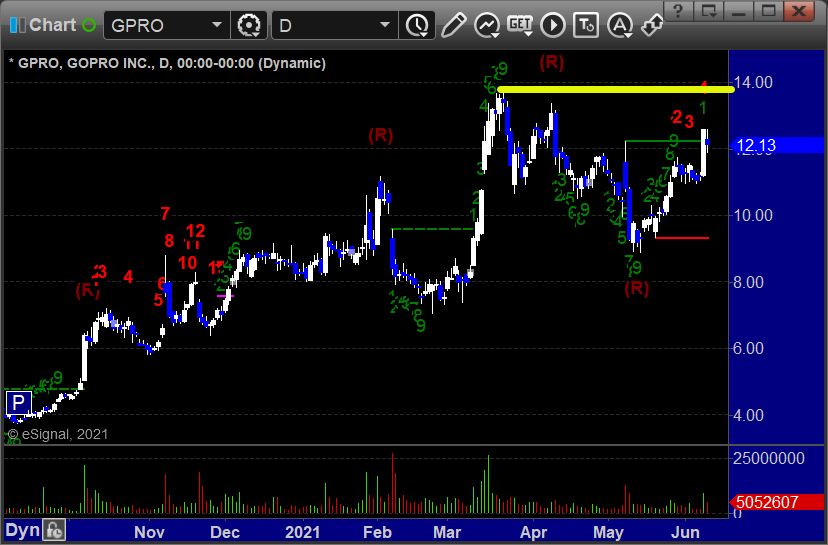This screenshot has height=545, width=828.
Task: Select the pencil drawing tool
Action: point(453,25)
